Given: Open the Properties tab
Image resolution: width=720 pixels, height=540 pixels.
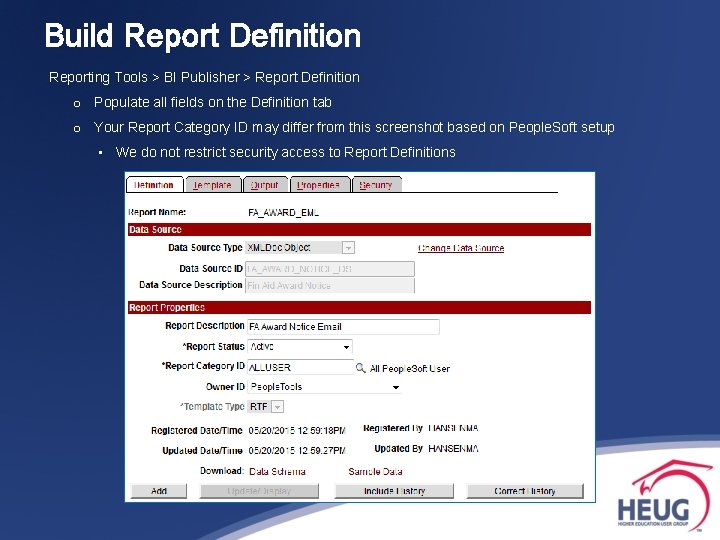Looking at the screenshot, I should point(319,185).
